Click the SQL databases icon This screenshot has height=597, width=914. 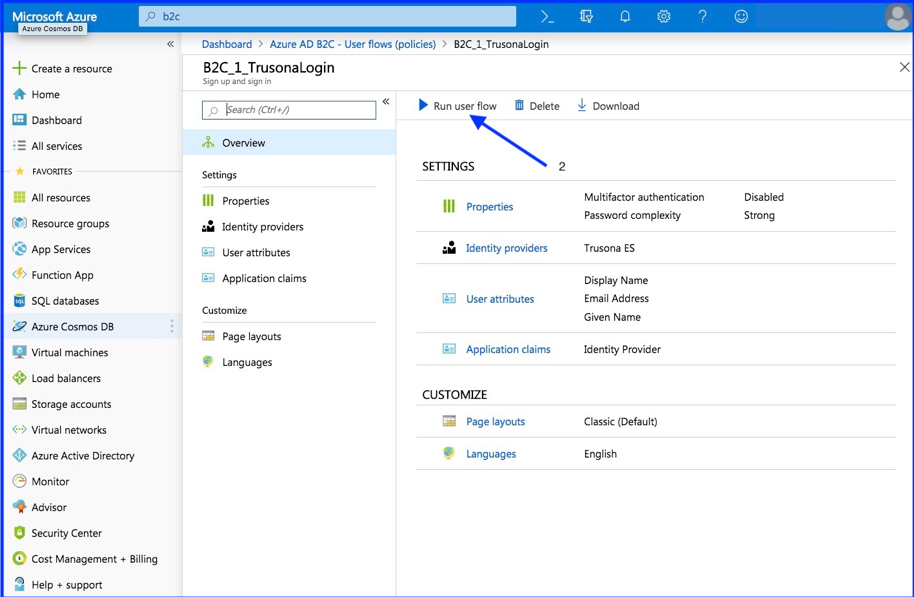19,301
